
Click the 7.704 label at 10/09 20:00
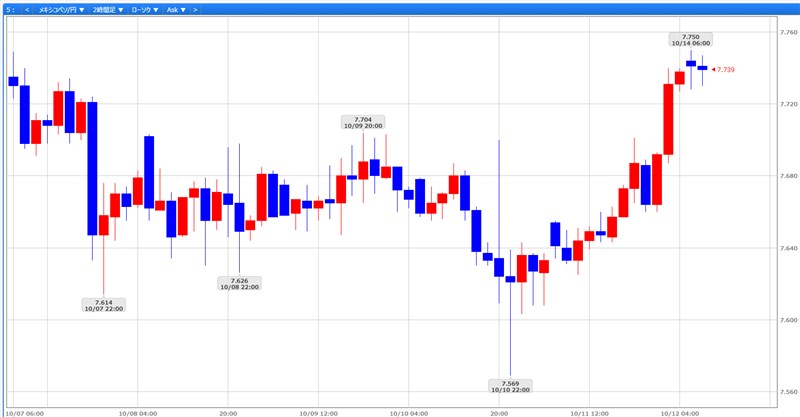click(x=363, y=122)
